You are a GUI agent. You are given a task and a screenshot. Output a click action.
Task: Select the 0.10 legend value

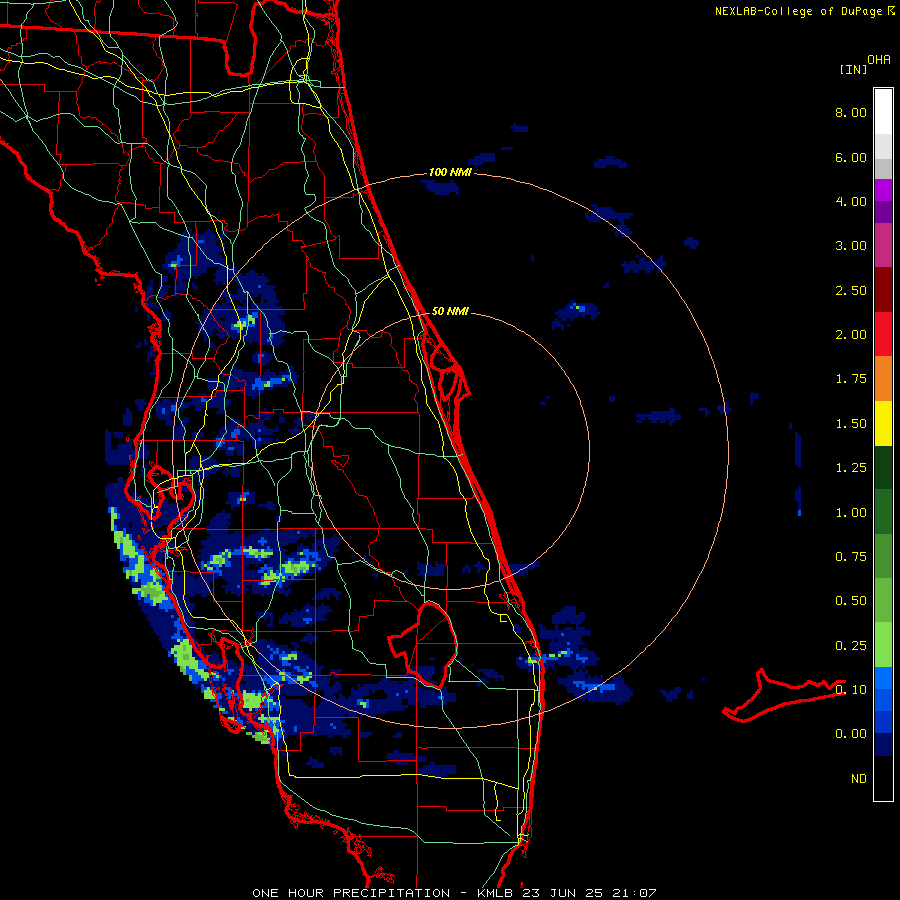tap(851, 690)
